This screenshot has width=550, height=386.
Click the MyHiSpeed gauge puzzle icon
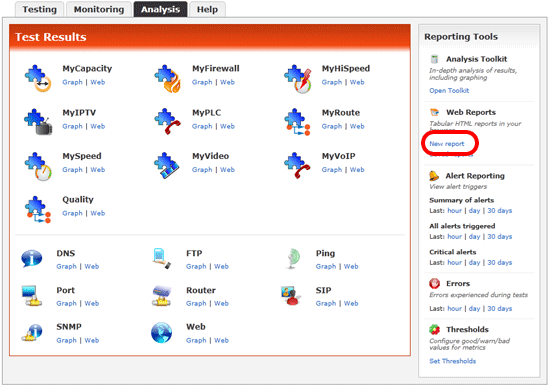(x=298, y=79)
